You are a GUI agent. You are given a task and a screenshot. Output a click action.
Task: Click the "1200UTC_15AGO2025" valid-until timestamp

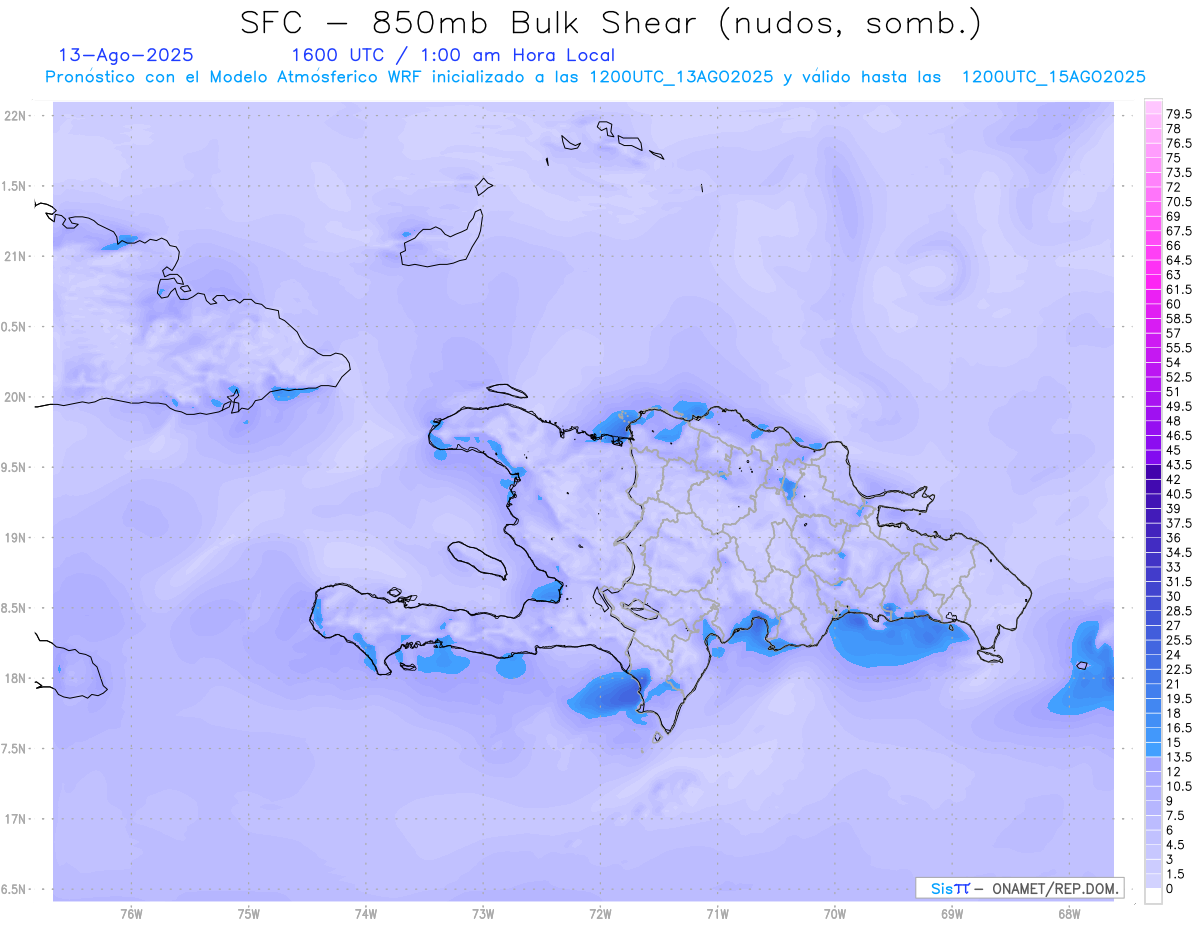[x=1053, y=77]
